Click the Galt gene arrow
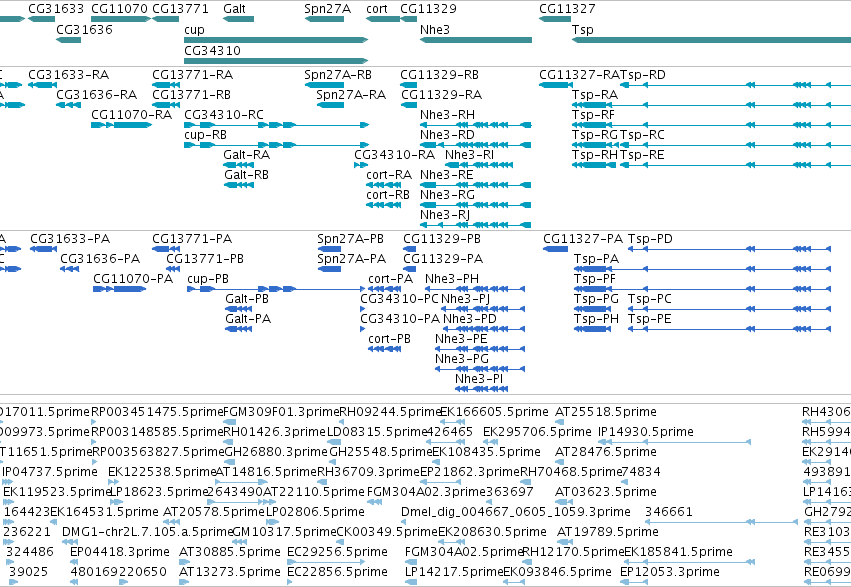The image size is (851, 587). (x=238, y=19)
